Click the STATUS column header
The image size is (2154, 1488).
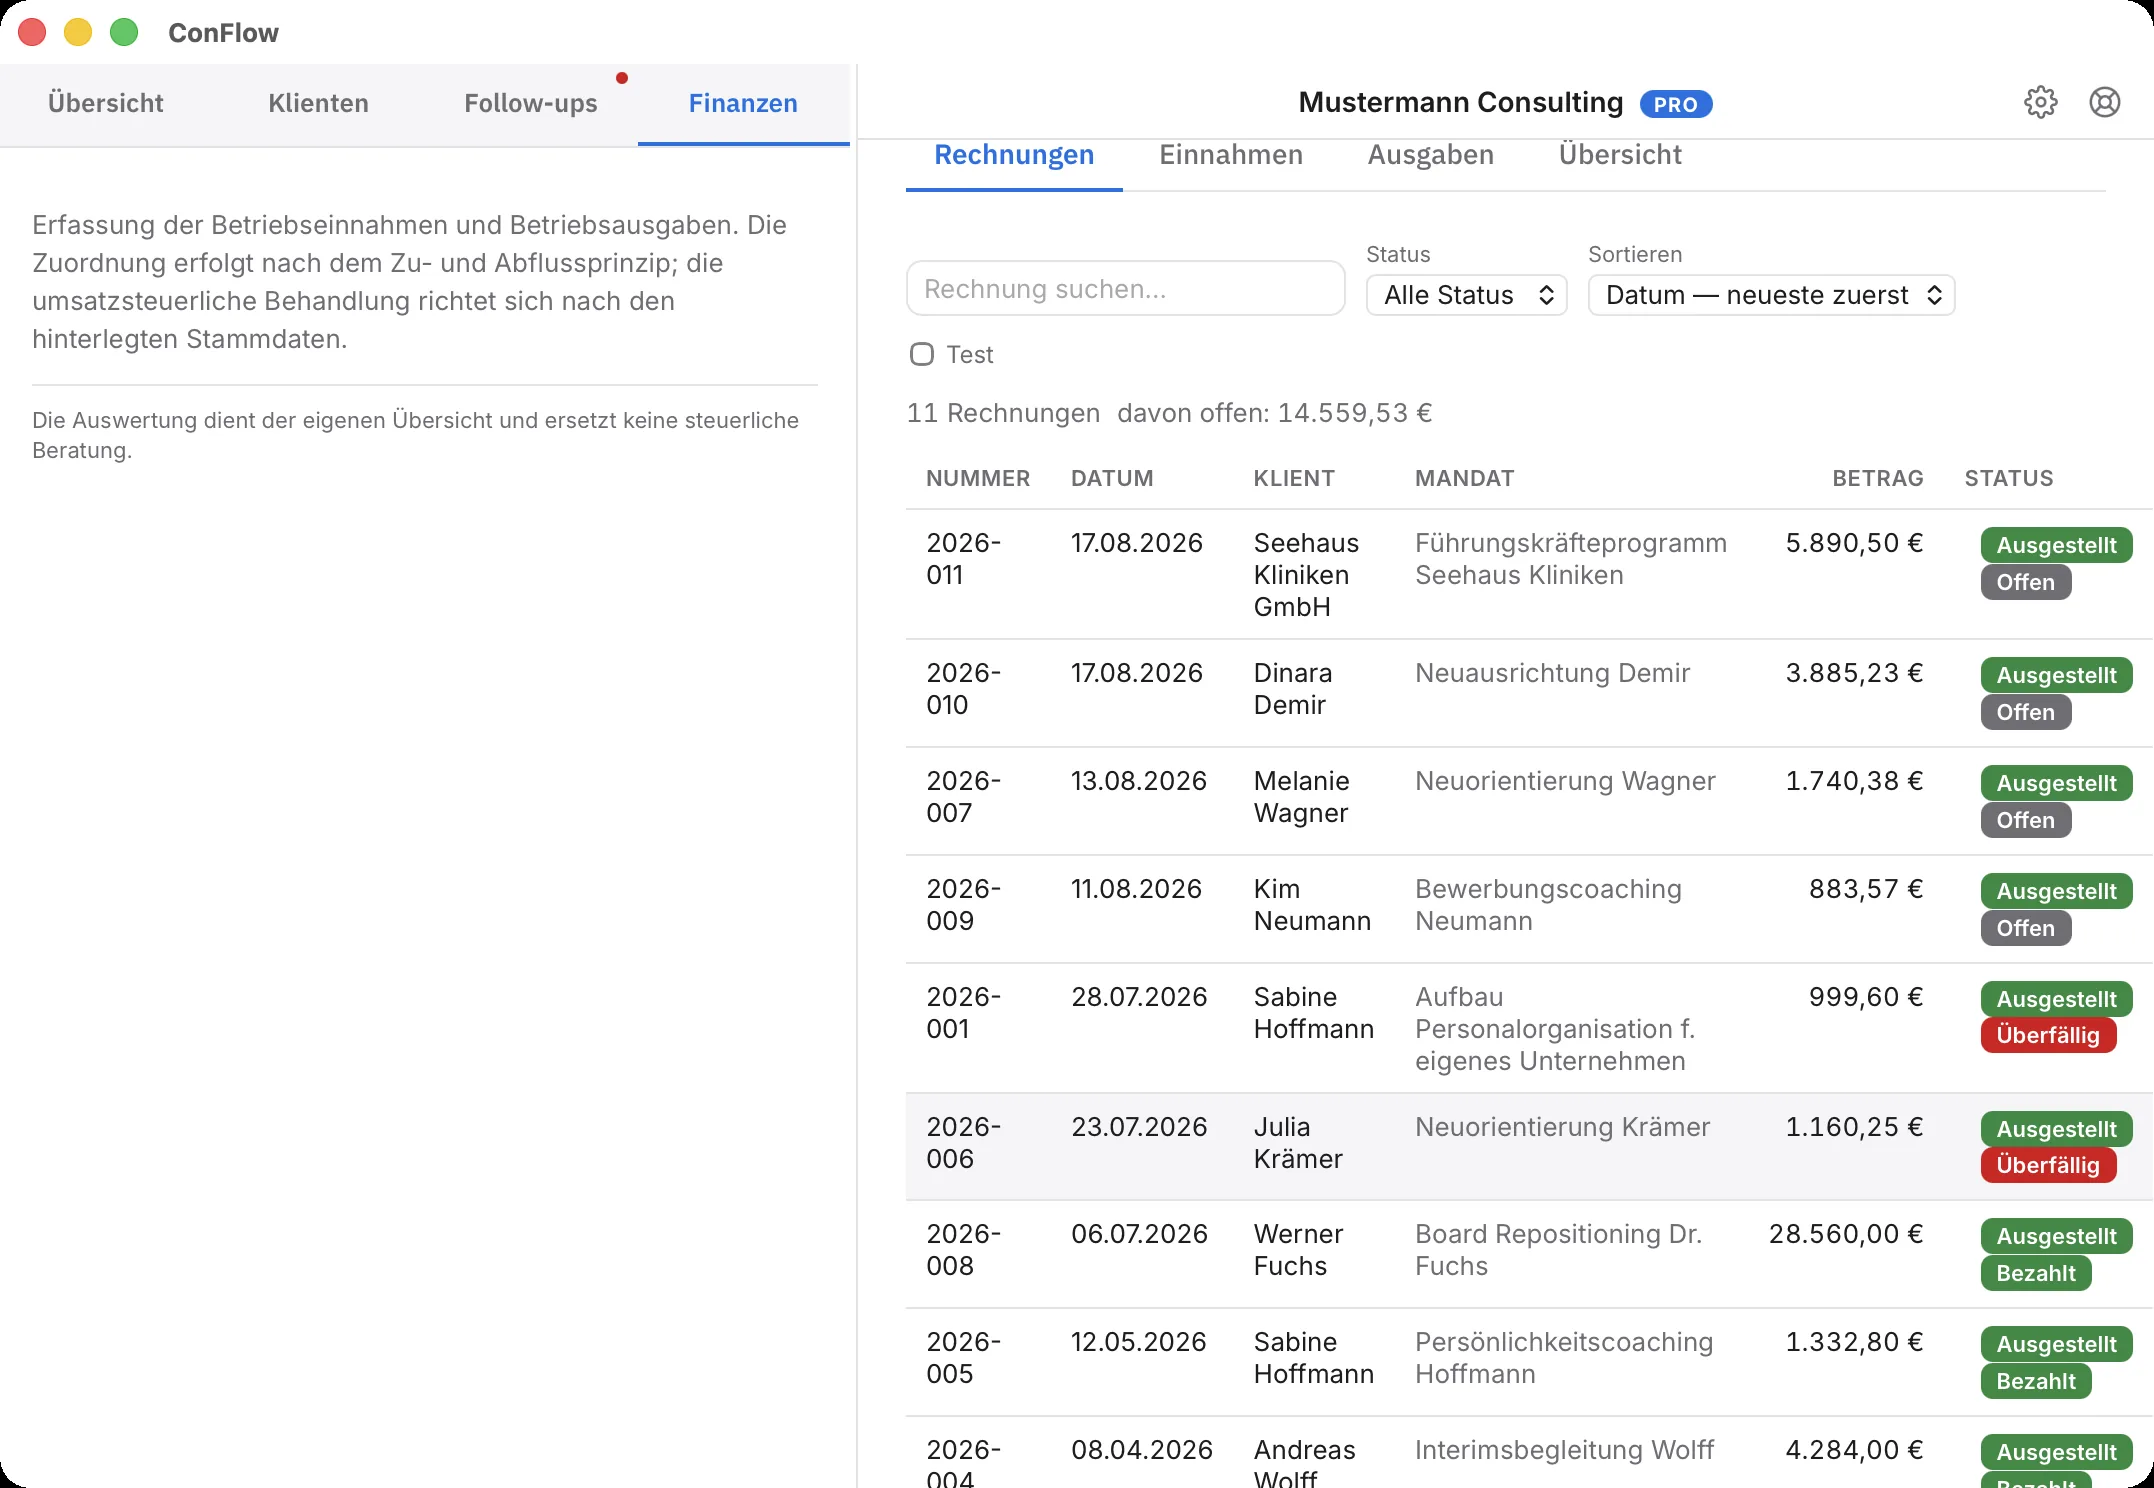click(2008, 478)
